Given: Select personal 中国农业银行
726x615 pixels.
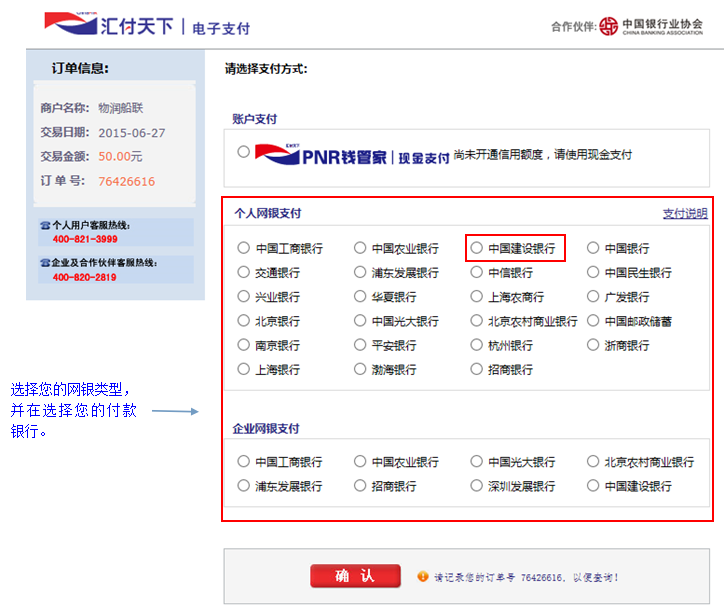Looking at the screenshot, I should click(x=360, y=248).
